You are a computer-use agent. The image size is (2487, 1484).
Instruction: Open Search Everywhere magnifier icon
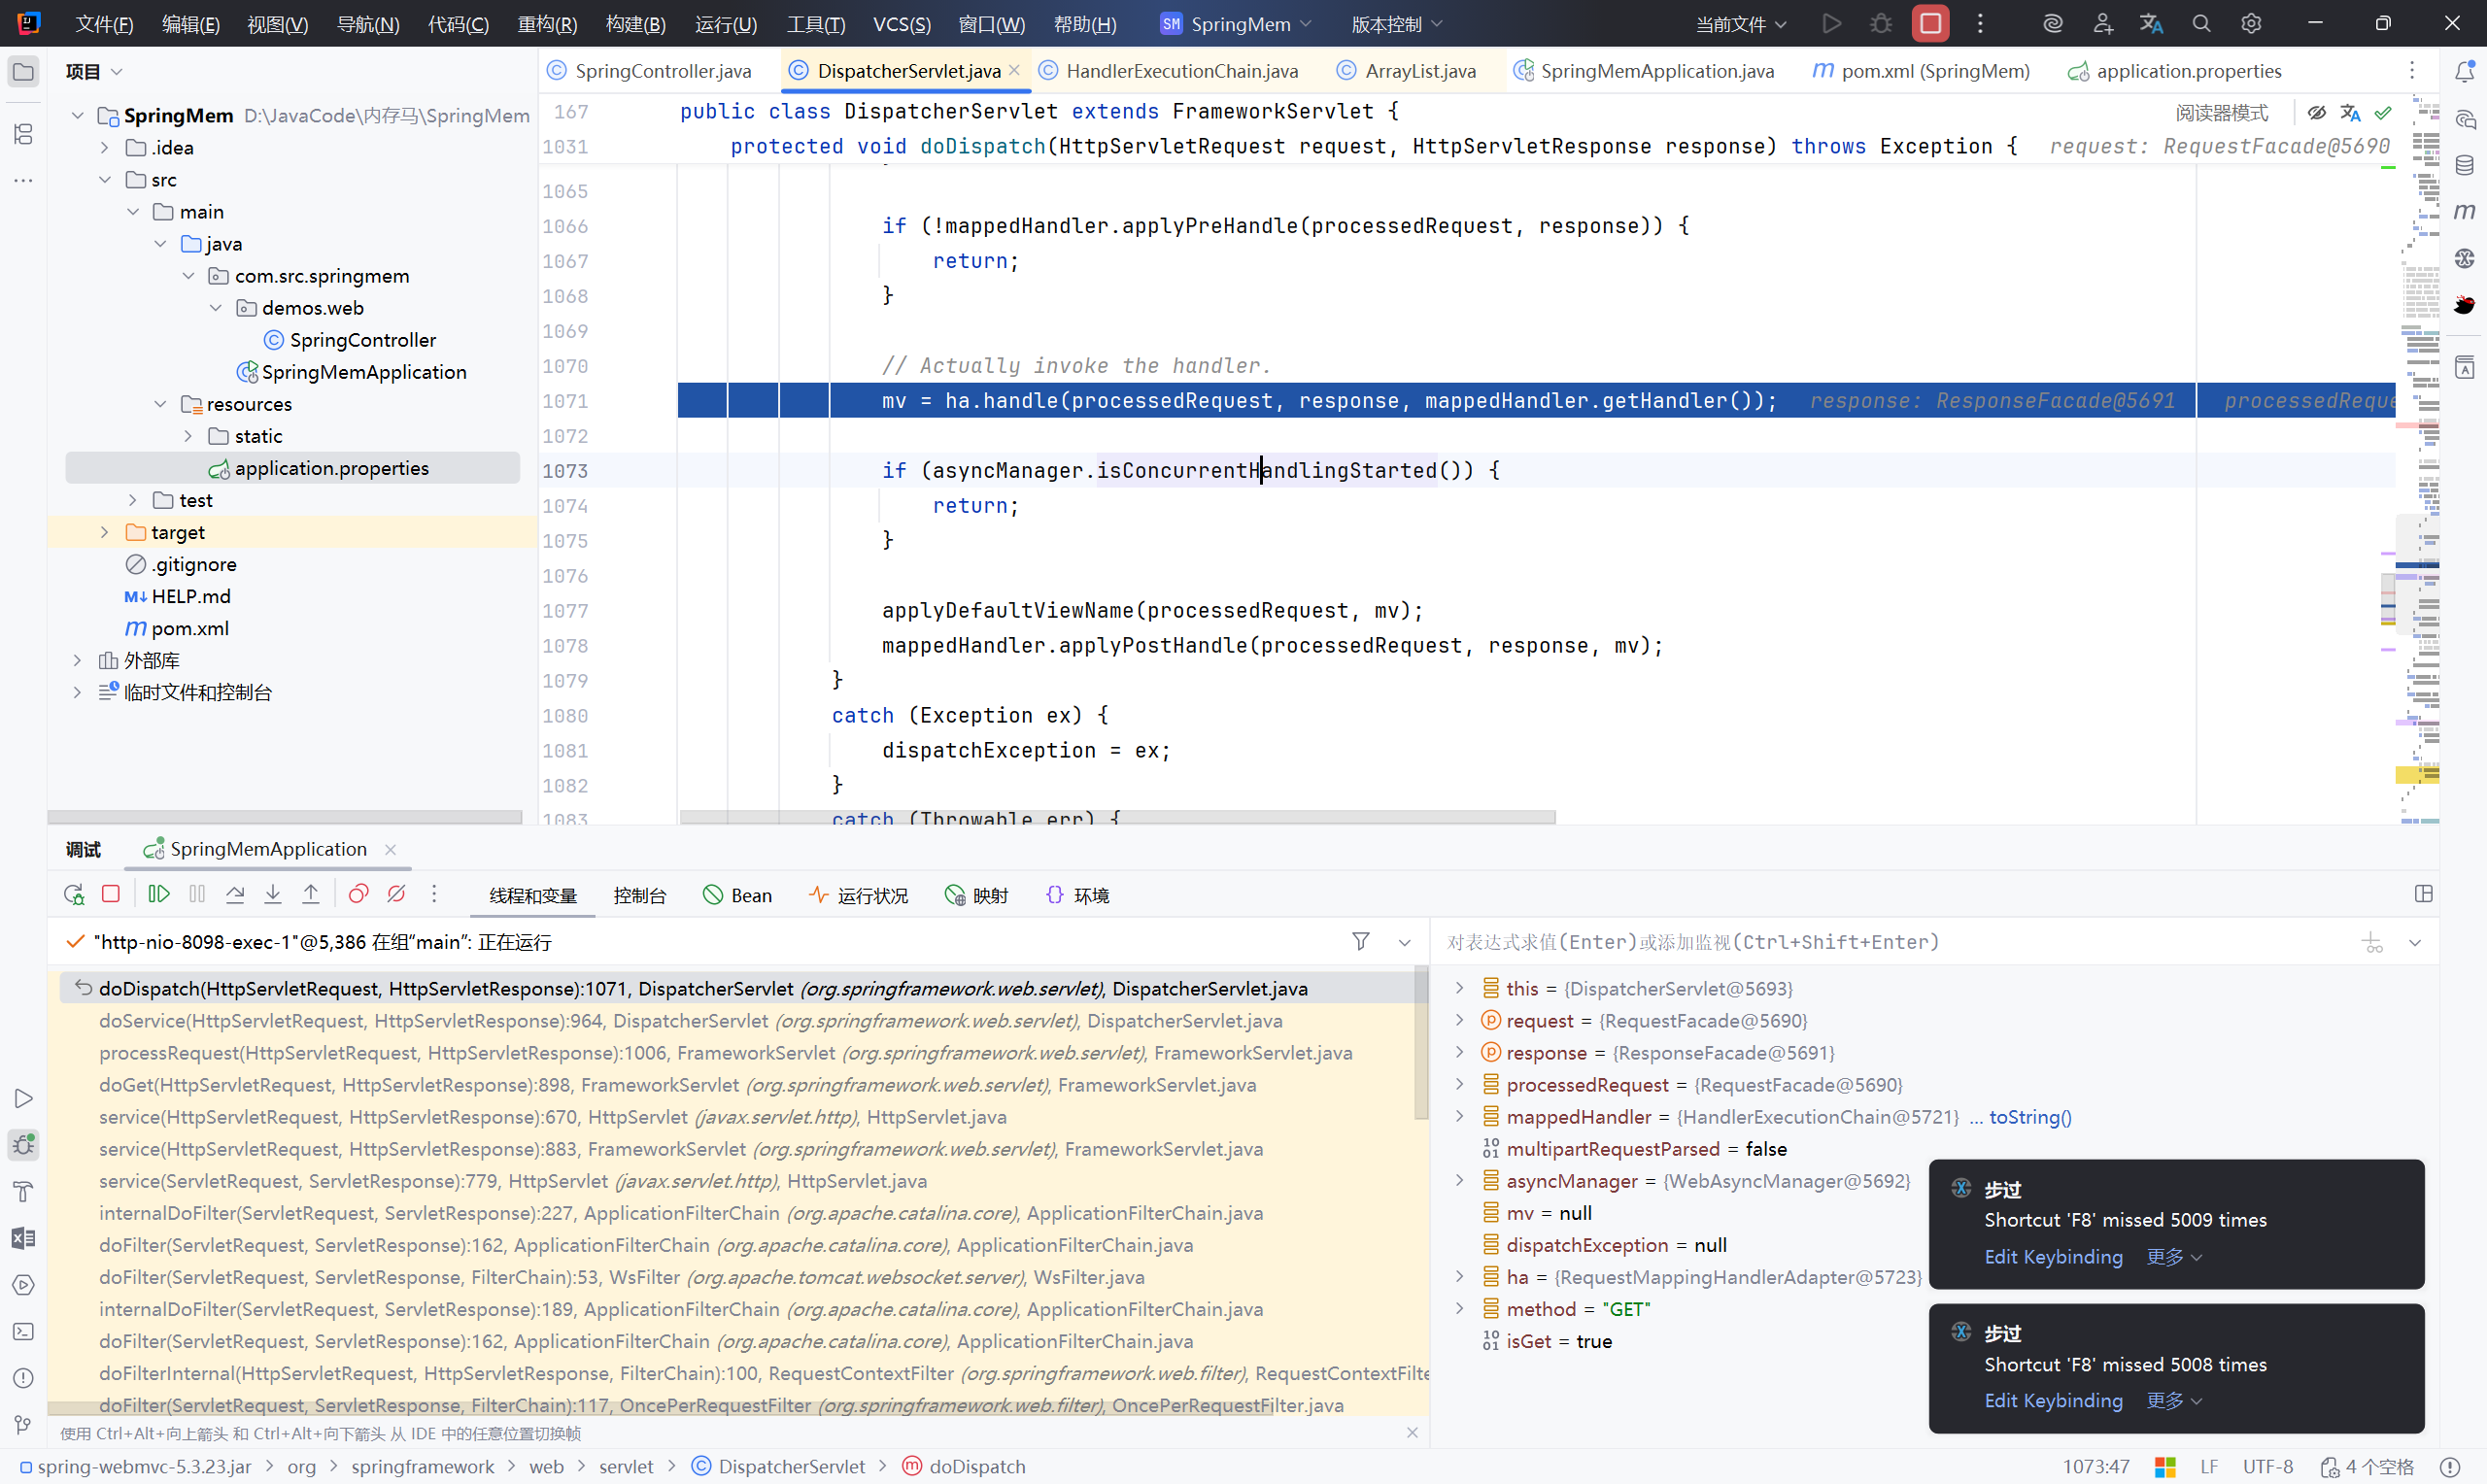pyautogui.click(x=2201, y=23)
